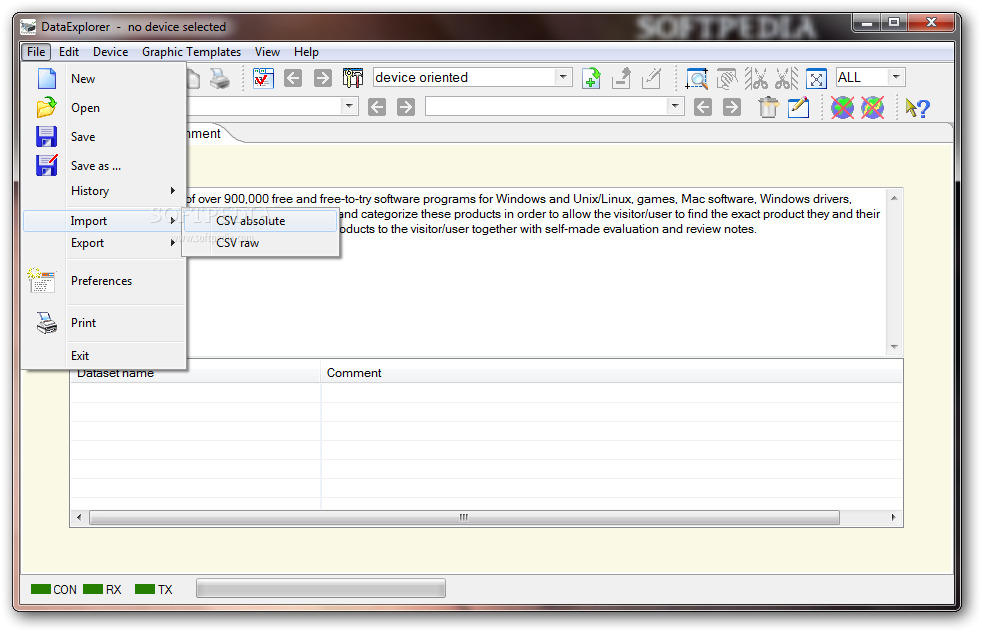
Task: Click the second crossed-out globe icon
Action: [872, 108]
